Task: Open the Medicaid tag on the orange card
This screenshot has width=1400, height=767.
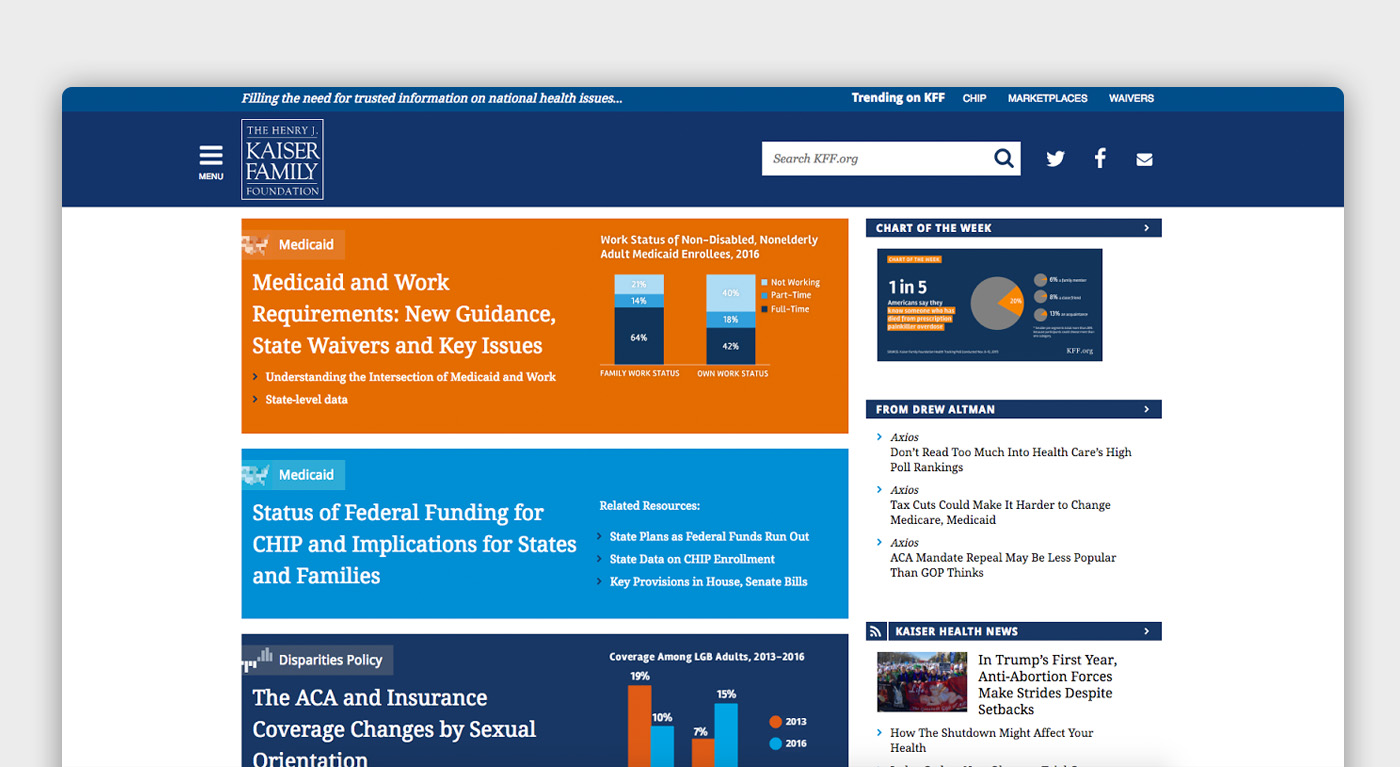Action: (x=306, y=244)
